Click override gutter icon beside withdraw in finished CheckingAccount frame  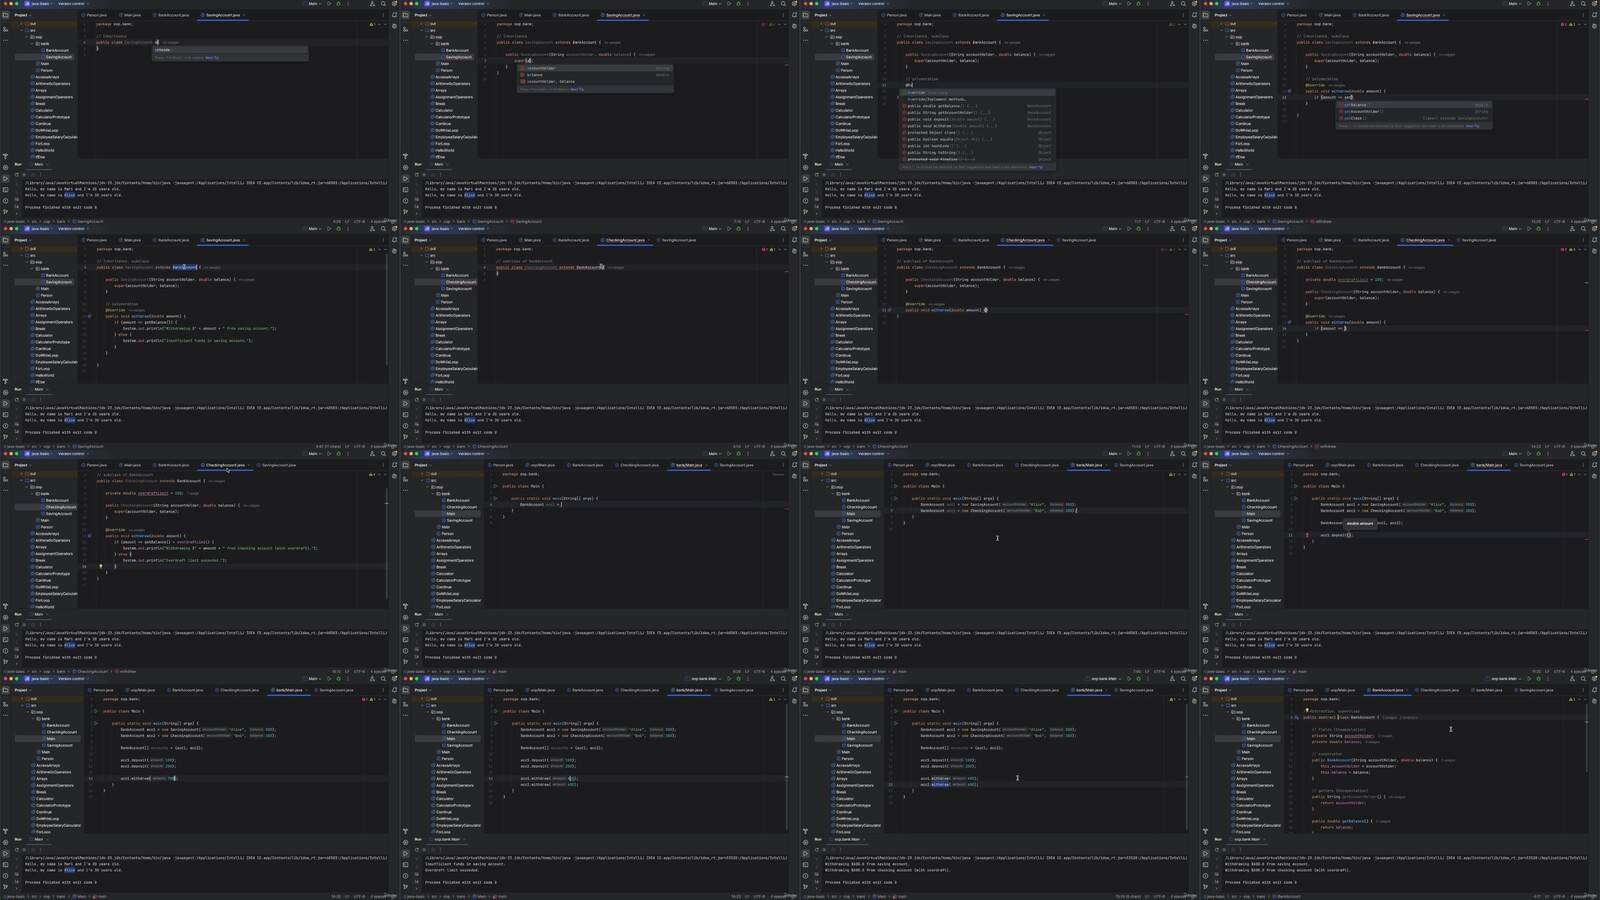pos(89,536)
